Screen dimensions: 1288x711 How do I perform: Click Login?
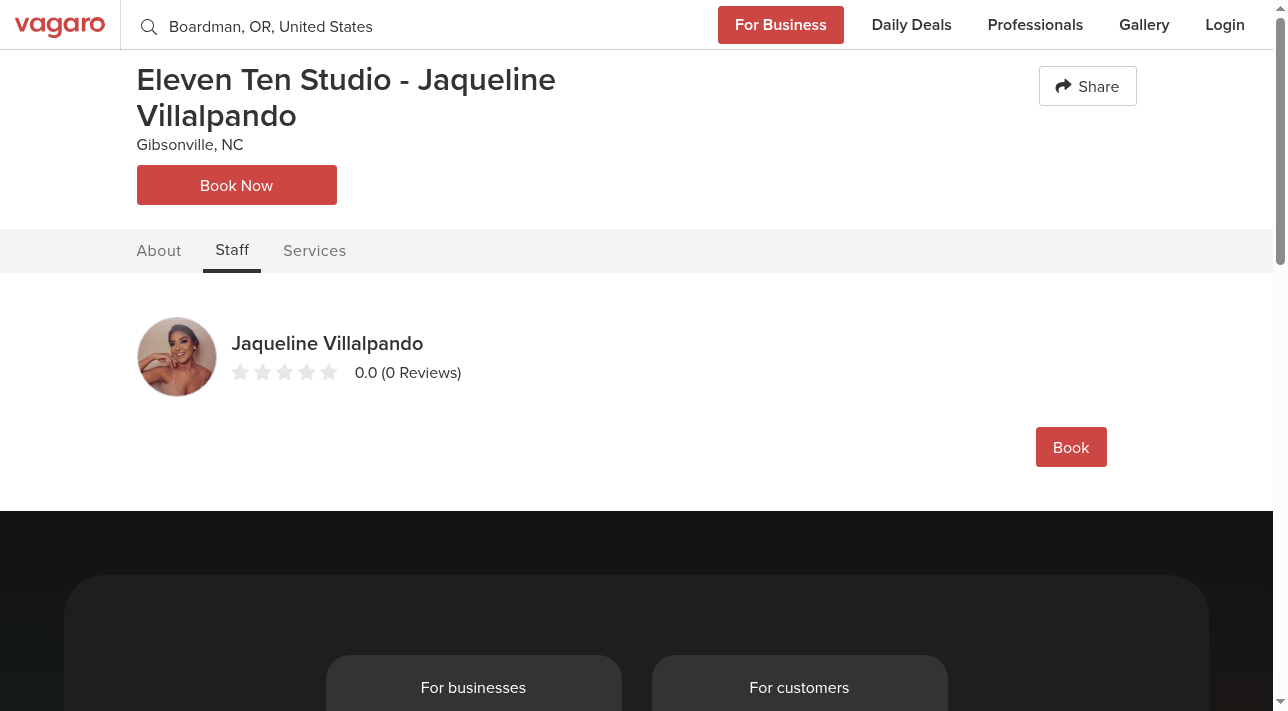click(1225, 25)
